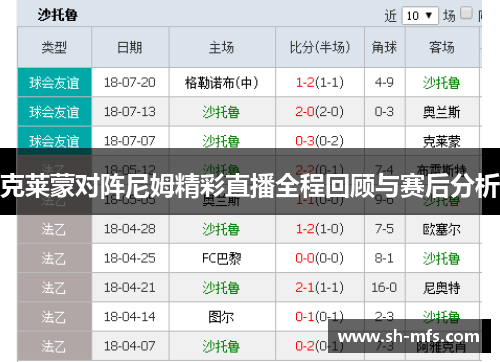Open home team 沙托鲁 in the 18-07-07 row
Image resolution: width=500 pixels, height=362 pixels.
click(x=221, y=141)
